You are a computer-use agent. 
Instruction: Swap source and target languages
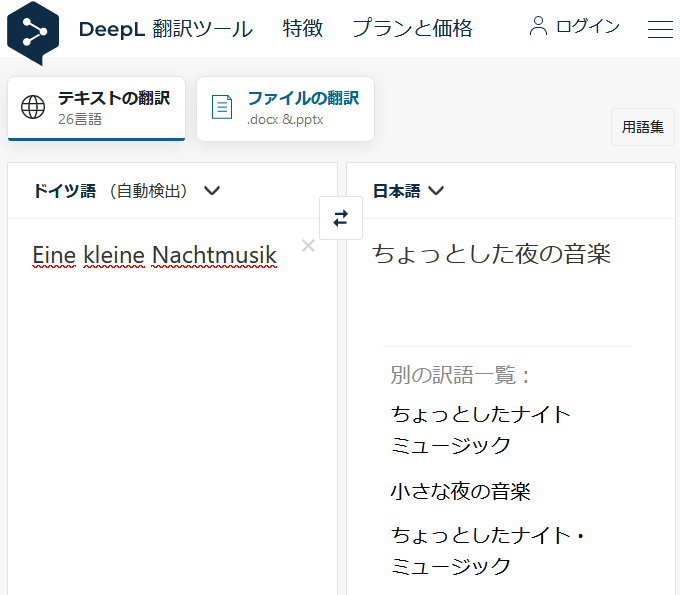tap(341, 218)
